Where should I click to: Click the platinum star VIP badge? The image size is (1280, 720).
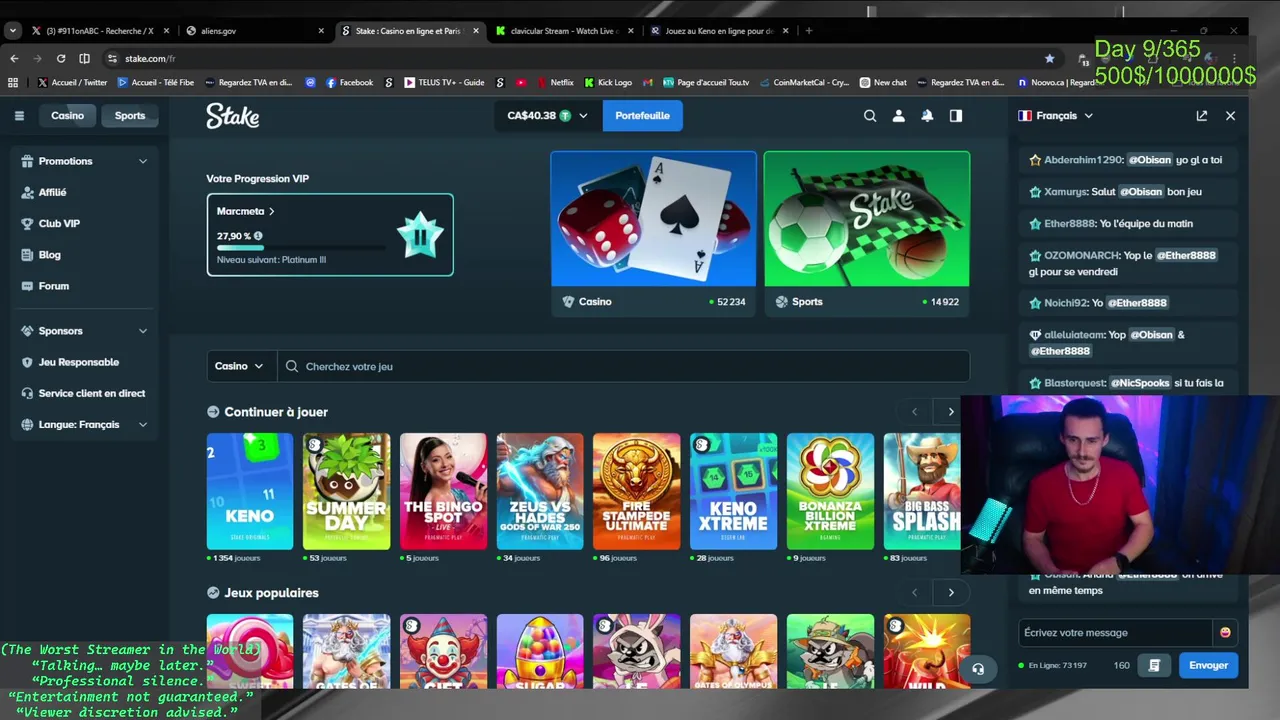[420, 235]
